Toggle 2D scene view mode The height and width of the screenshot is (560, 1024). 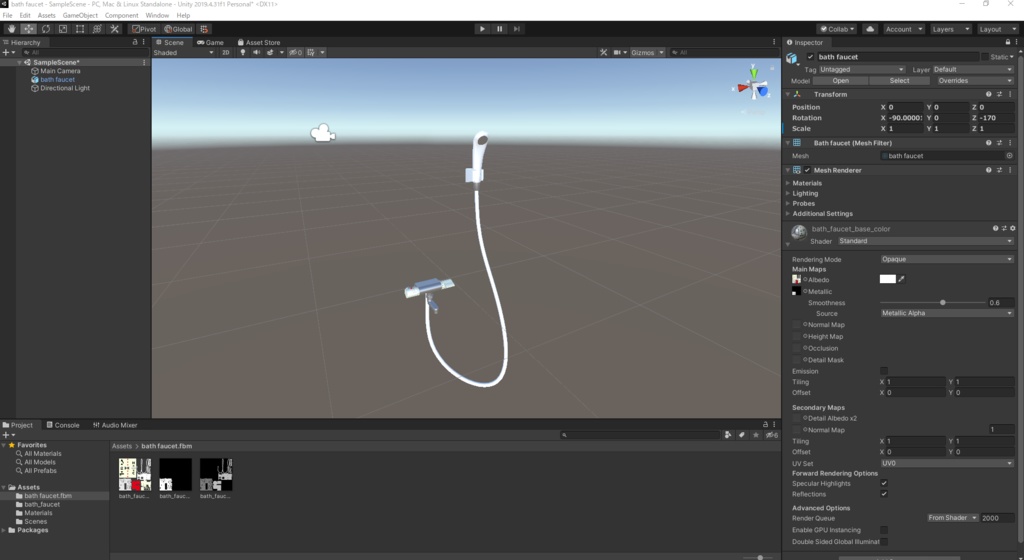(225, 52)
